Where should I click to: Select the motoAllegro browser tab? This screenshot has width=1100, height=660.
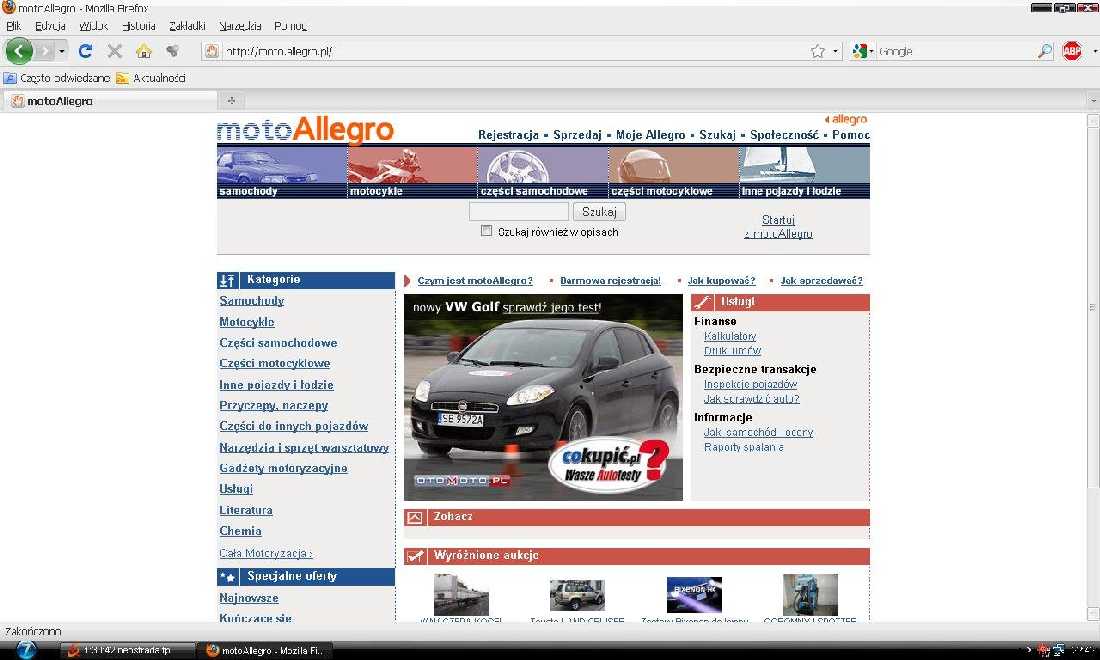coord(110,101)
